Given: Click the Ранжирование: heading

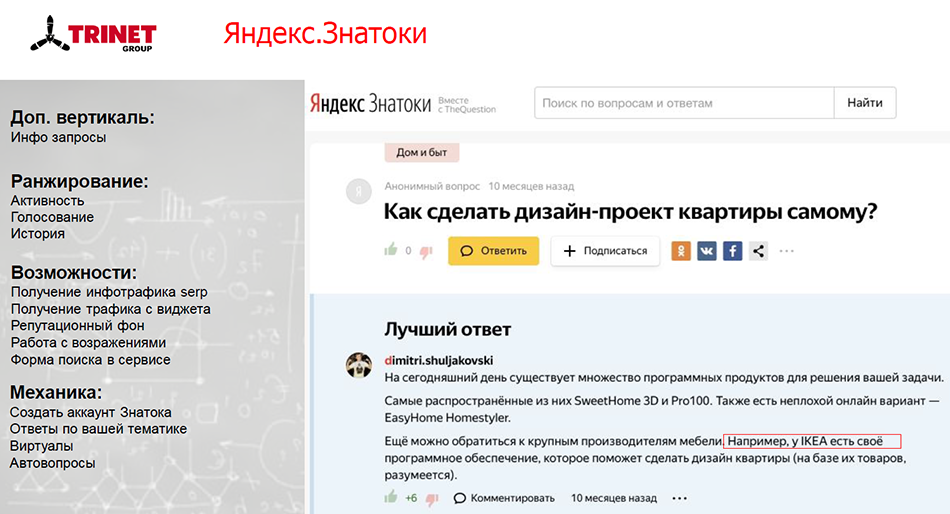Looking at the screenshot, I should tap(79, 181).
